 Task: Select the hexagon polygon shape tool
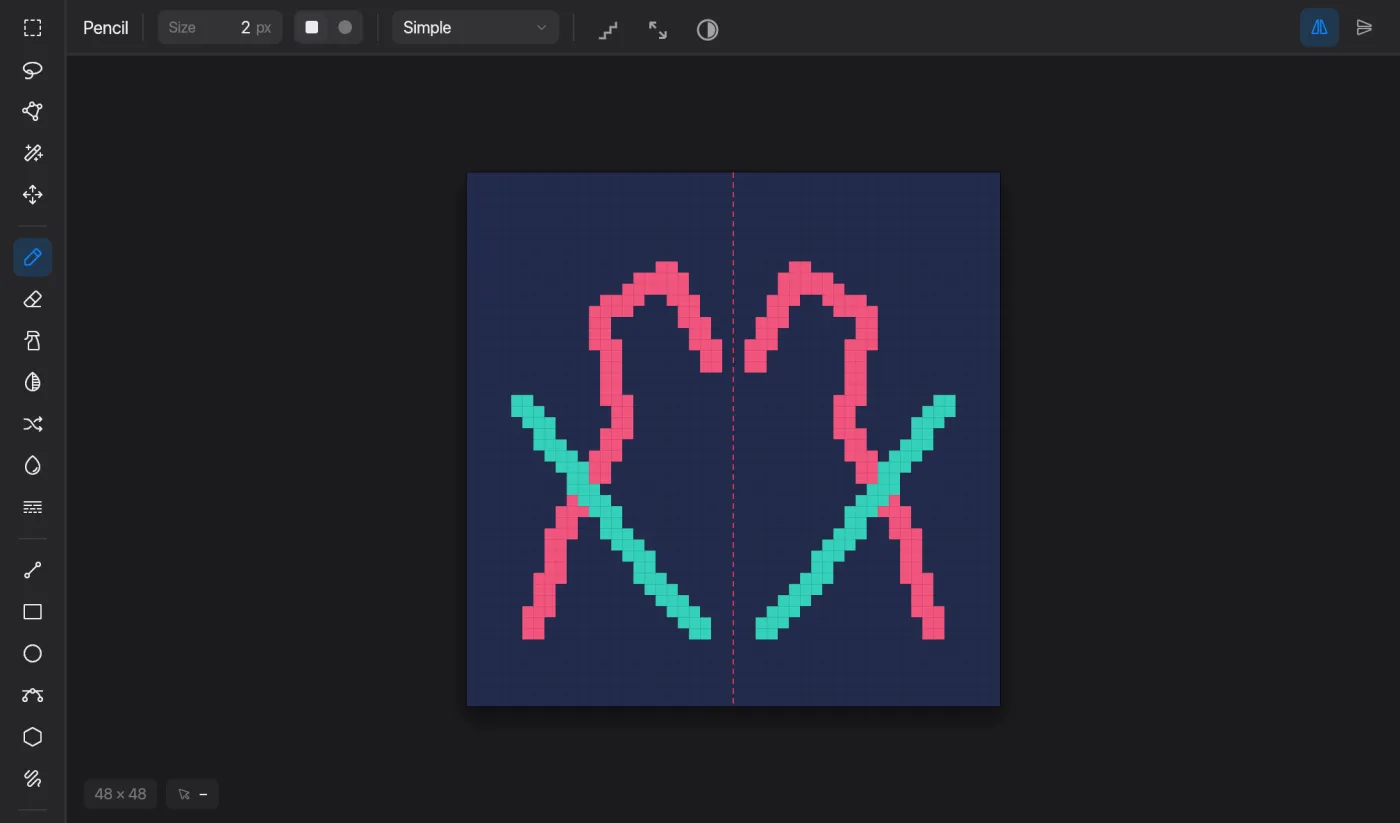[x=33, y=737]
